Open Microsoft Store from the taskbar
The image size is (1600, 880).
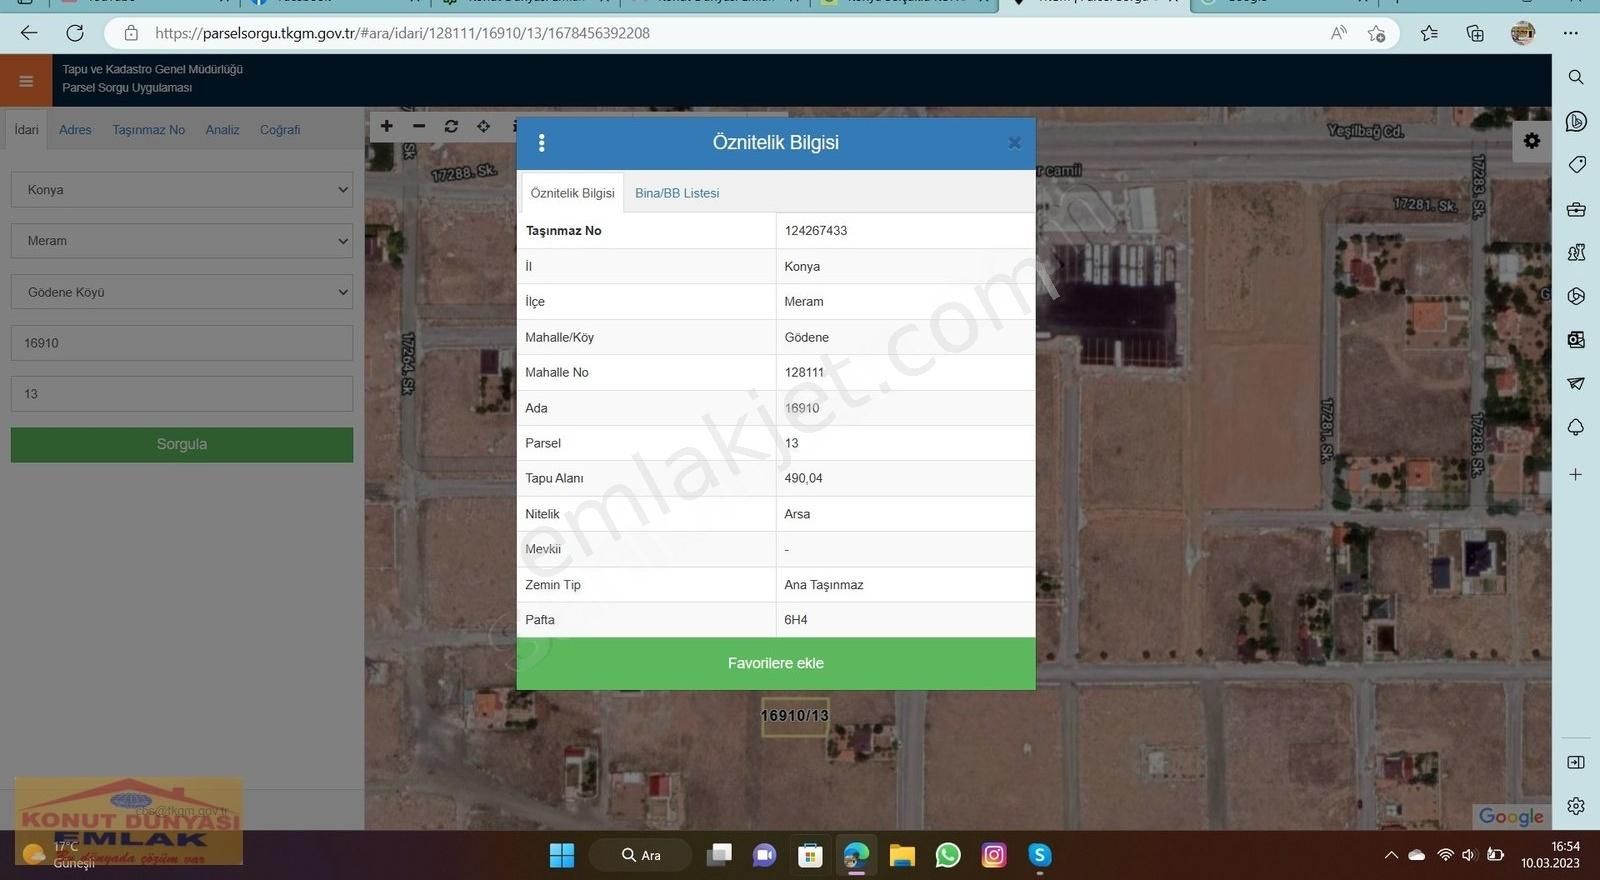810,855
